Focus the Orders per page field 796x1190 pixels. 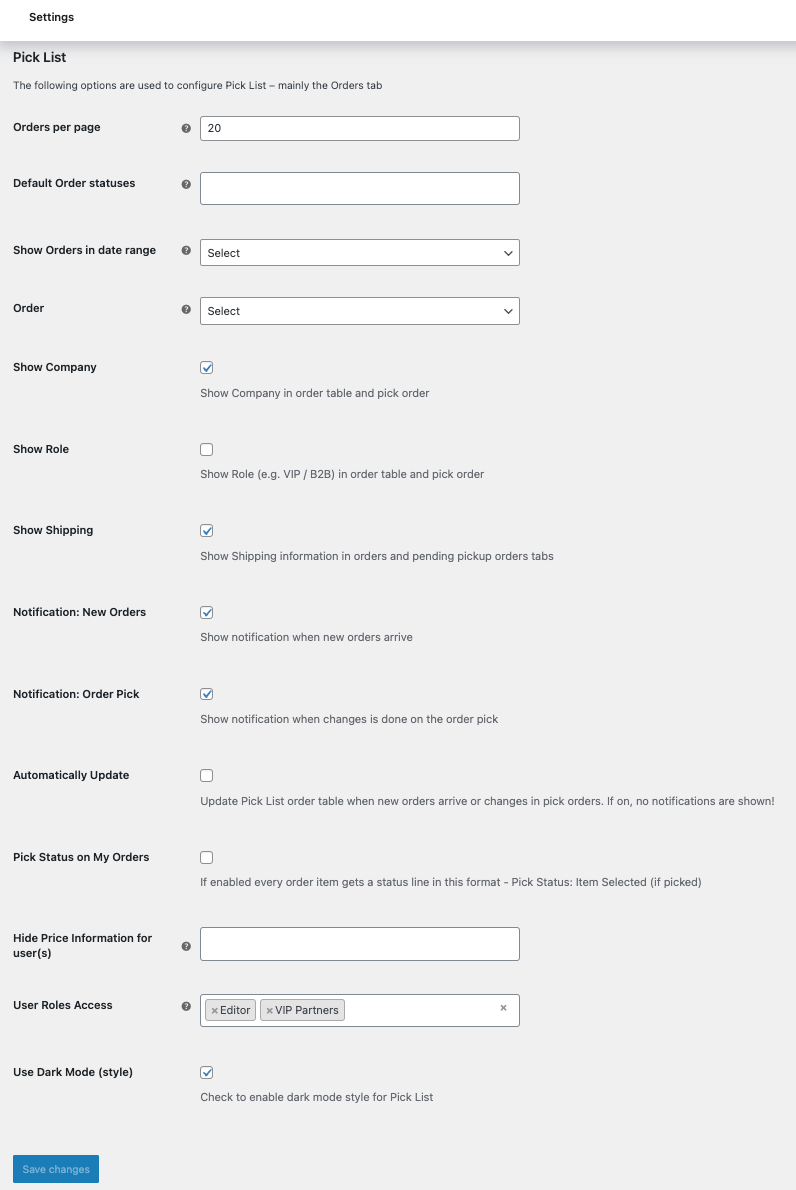point(360,129)
